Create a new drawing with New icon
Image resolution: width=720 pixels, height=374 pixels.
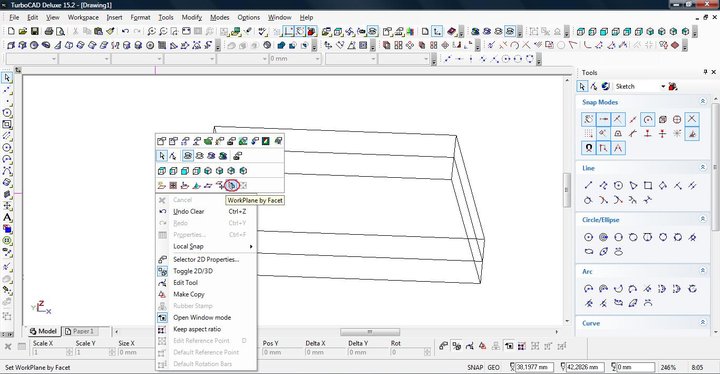click(x=11, y=32)
